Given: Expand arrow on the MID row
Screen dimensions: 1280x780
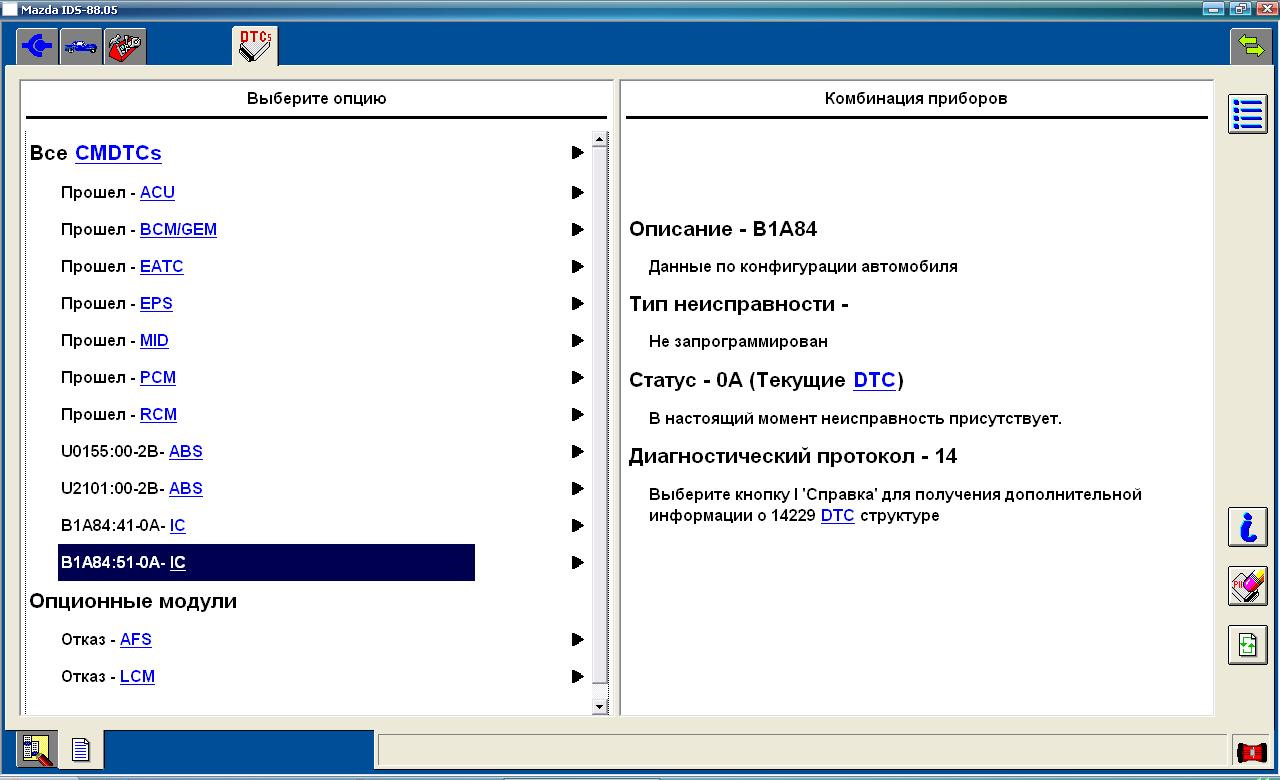Looking at the screenshot, I should (x=577, y=340).
